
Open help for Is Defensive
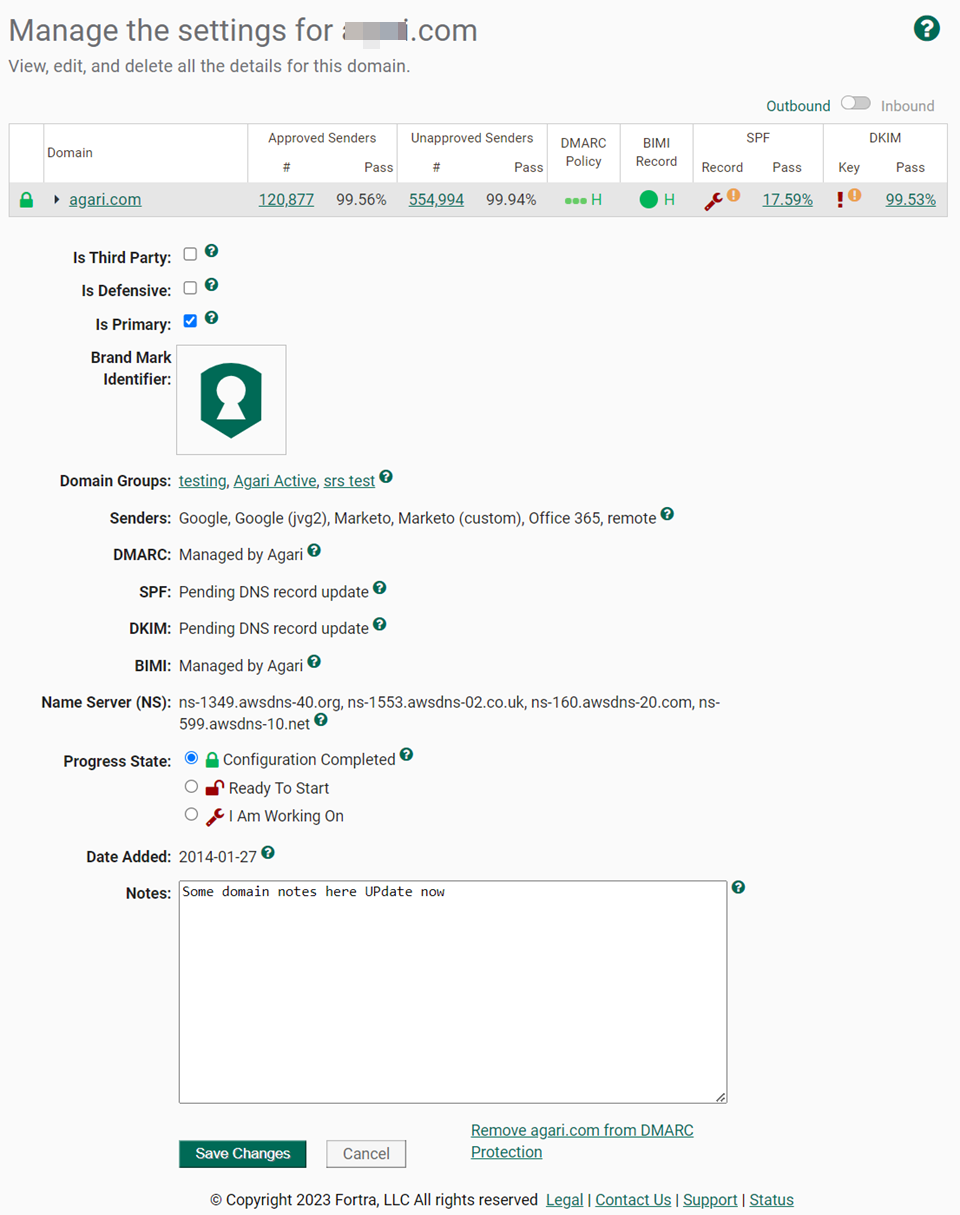click(211, 285)
